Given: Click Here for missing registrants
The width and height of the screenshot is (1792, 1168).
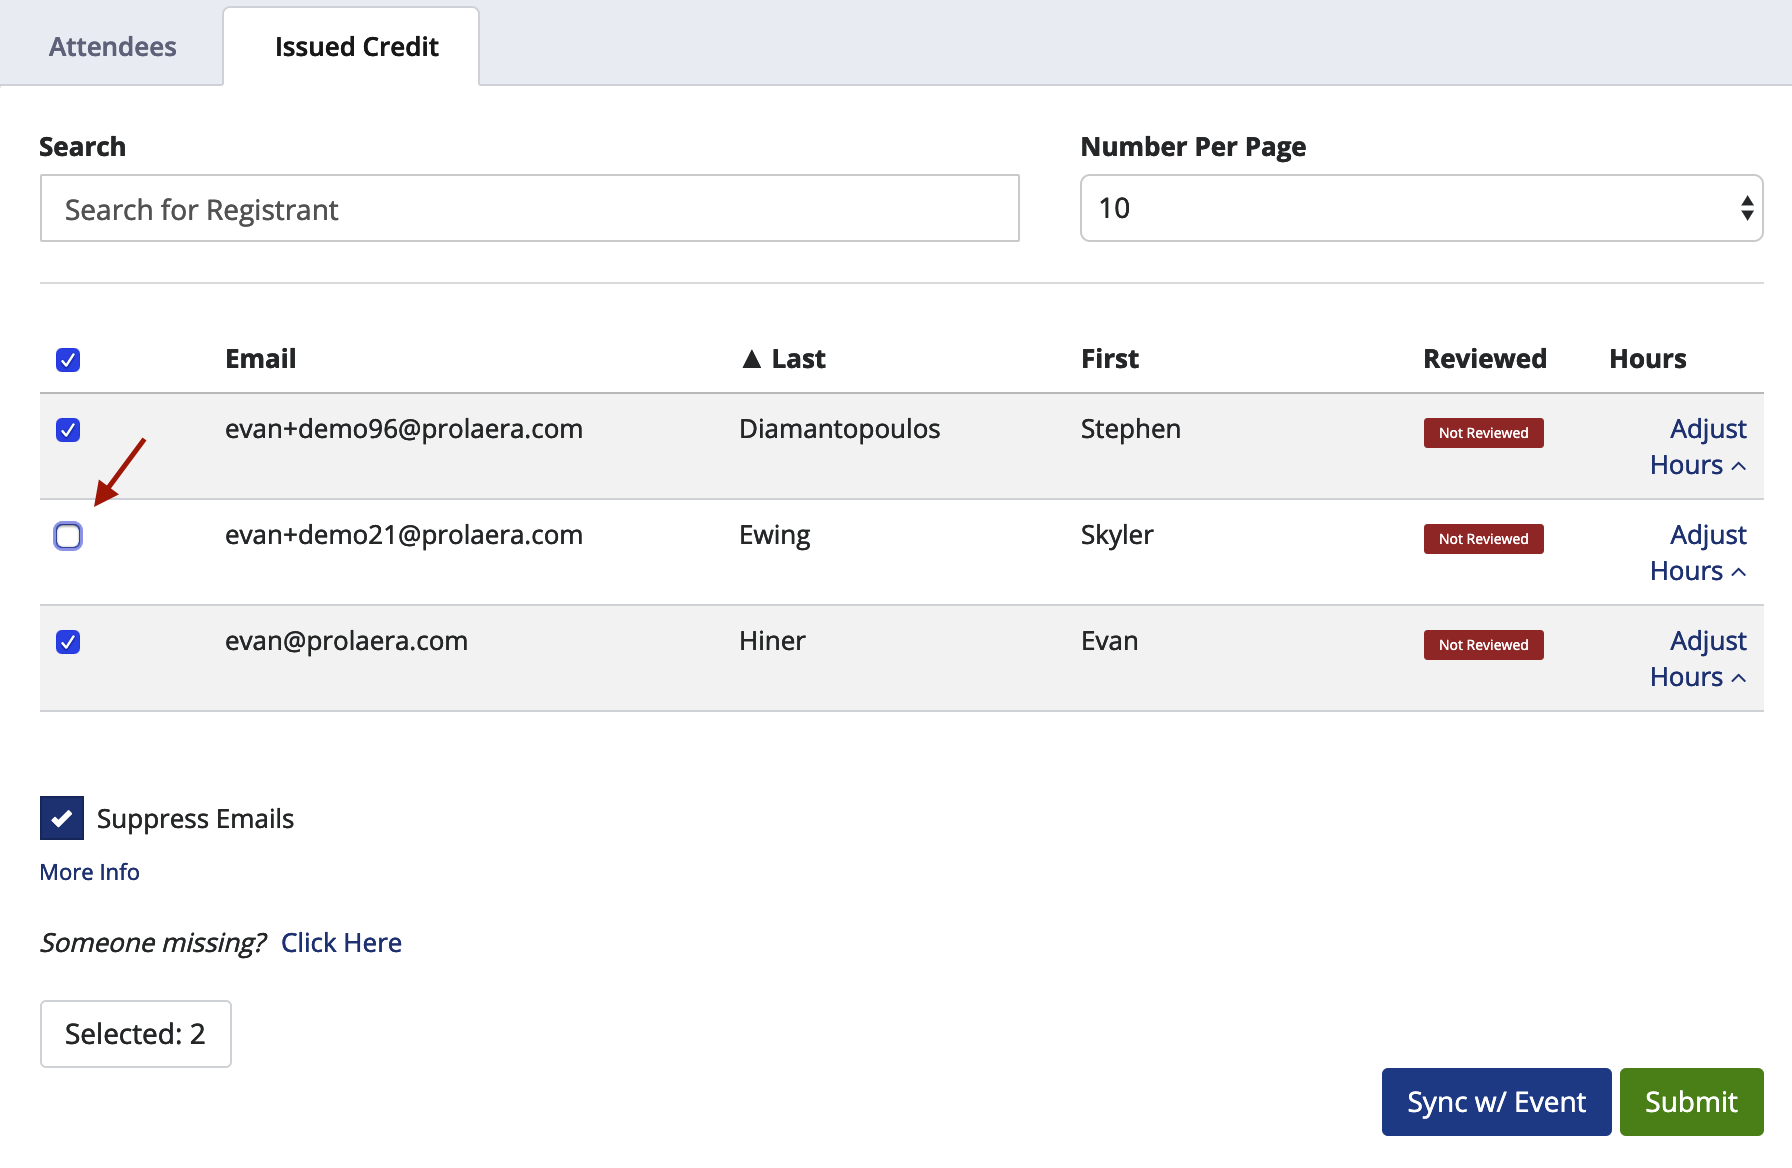Looking at the screenshot, I should point(341,941).
